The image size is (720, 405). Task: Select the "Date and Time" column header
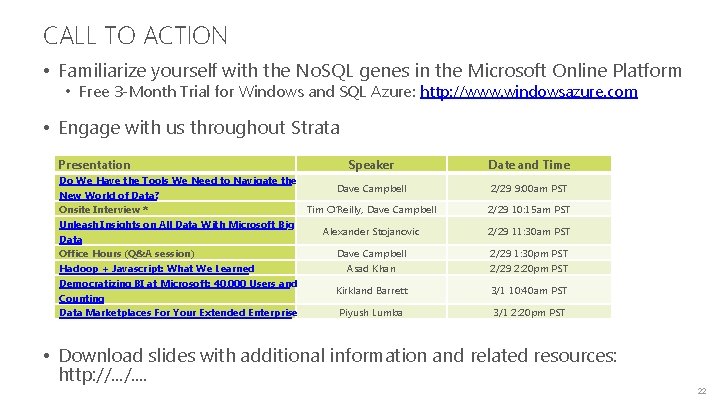click(528, 164)
